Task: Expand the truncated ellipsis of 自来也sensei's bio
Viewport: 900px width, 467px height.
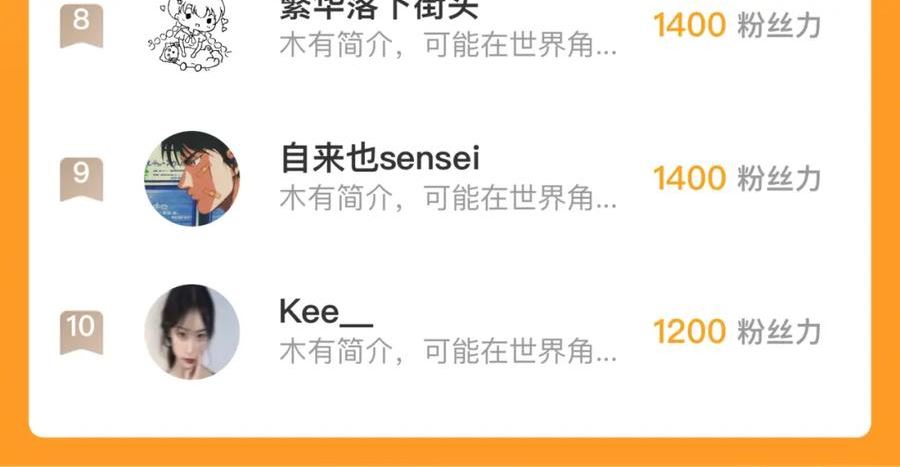Action: [606, 206]
